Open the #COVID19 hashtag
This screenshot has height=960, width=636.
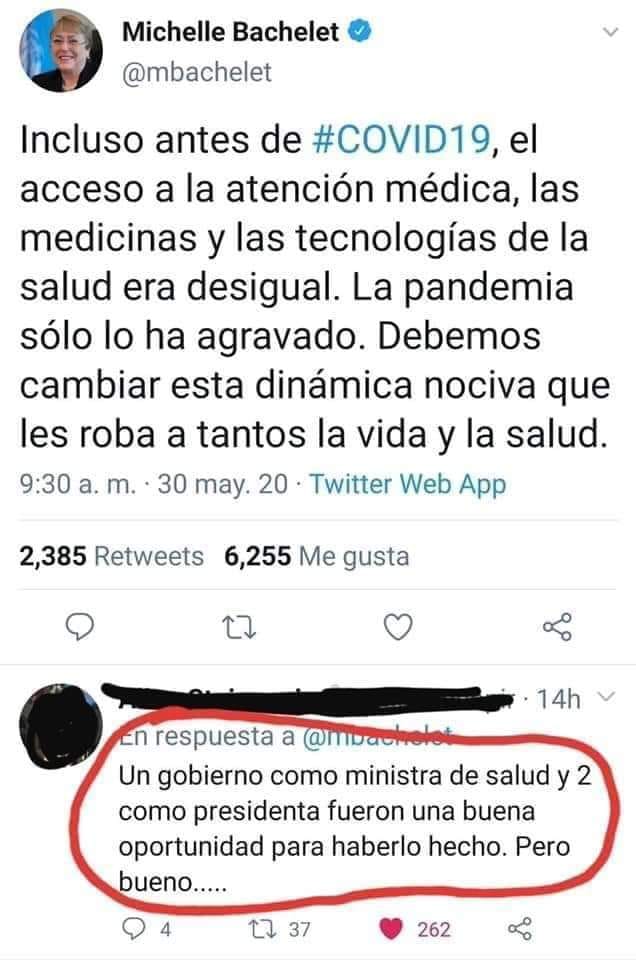[x=402, y=140]
